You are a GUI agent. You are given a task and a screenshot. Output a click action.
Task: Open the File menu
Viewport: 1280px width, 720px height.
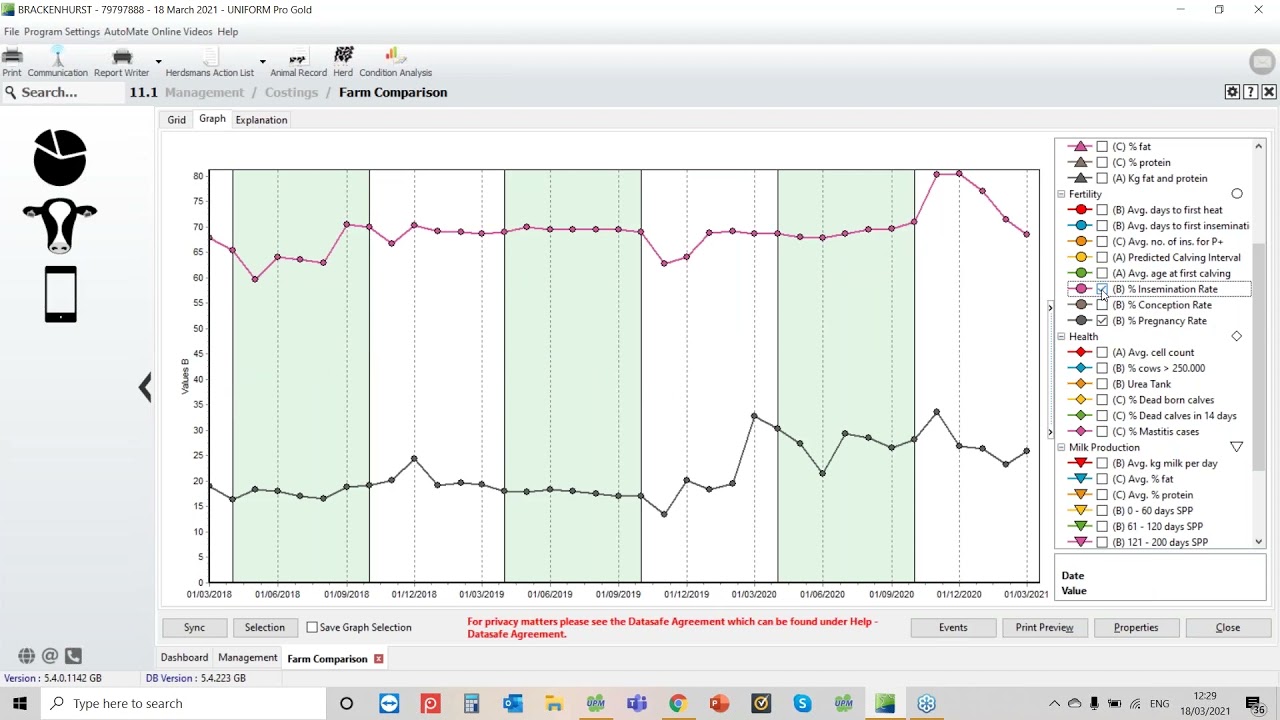coord(11,32)
